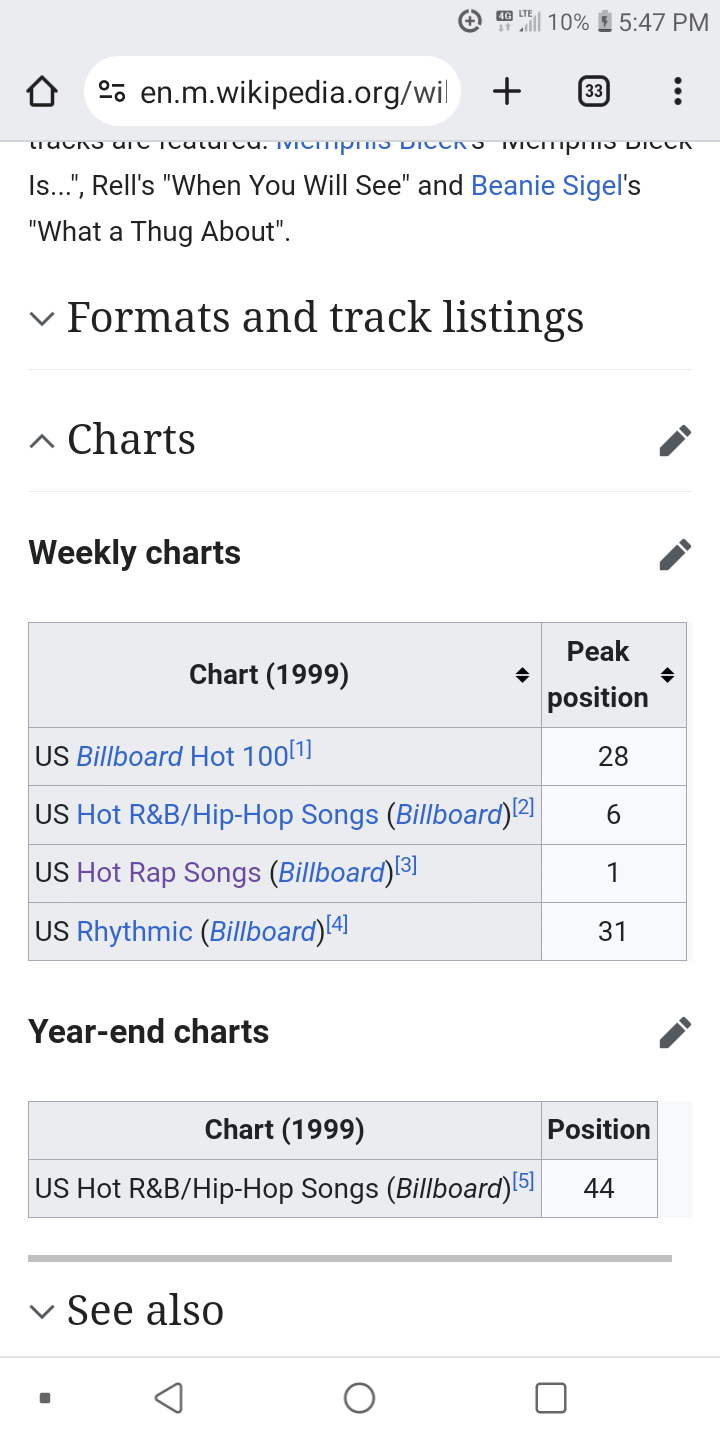This screenshot has width=720, height=1440.
Task: Open the Hot Rap Songs link
Action: [x=169, y=873]
